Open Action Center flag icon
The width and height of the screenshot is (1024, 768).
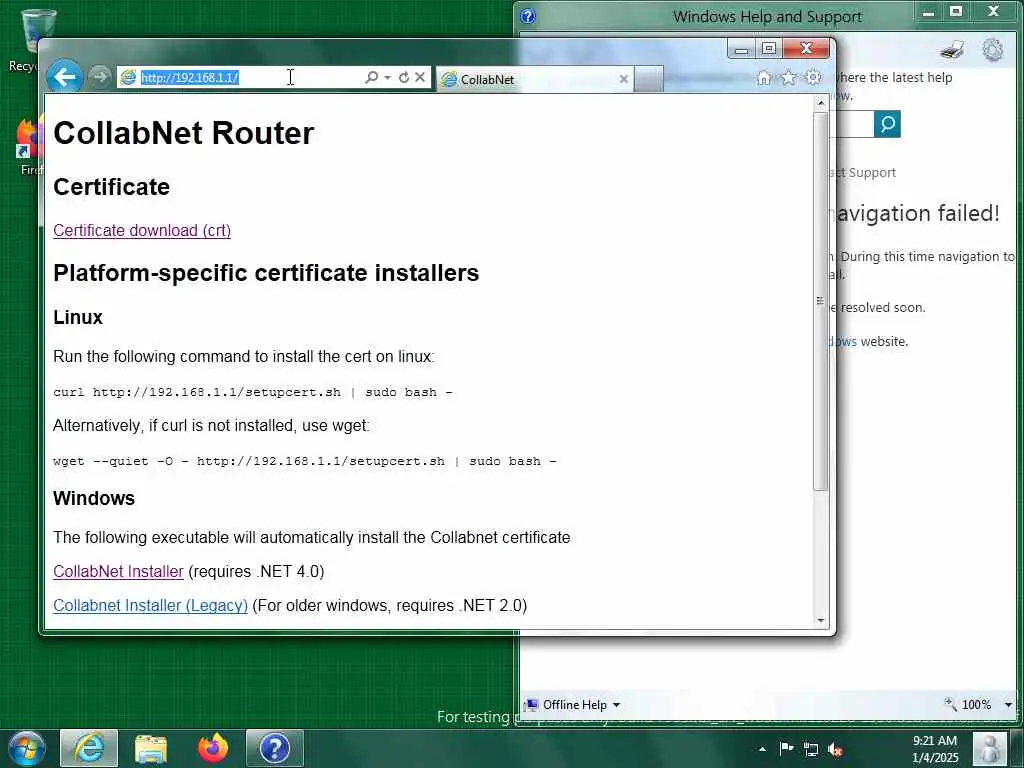(786, 748)
